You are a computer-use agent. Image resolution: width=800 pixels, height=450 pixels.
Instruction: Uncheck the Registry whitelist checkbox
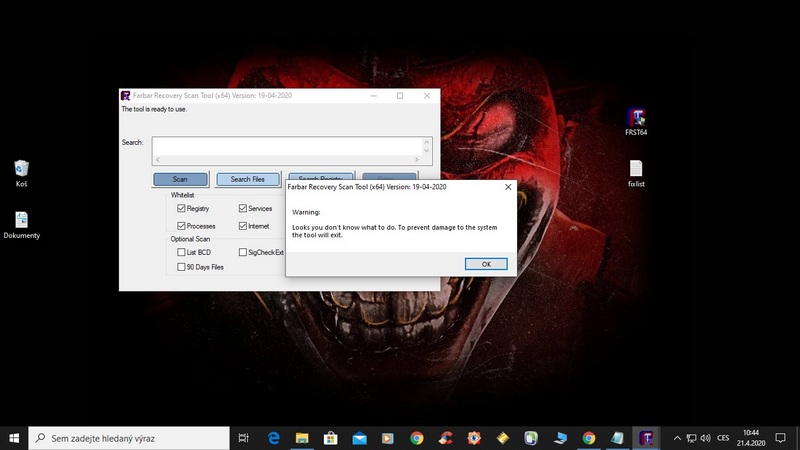[x=181, y=208]
